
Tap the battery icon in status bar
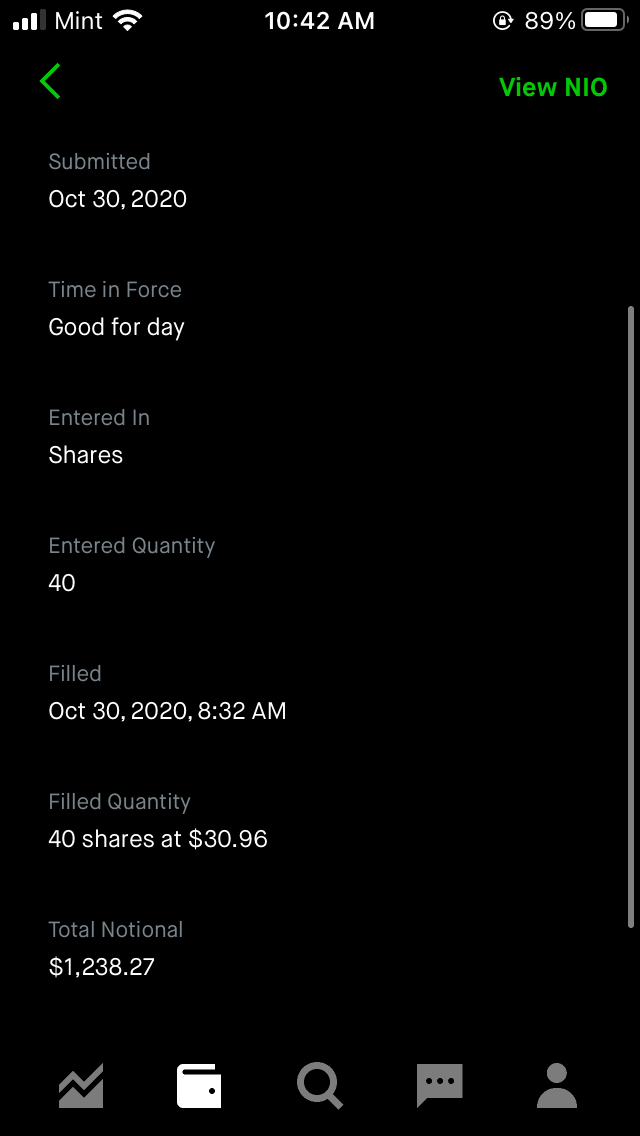coord(604,20)
